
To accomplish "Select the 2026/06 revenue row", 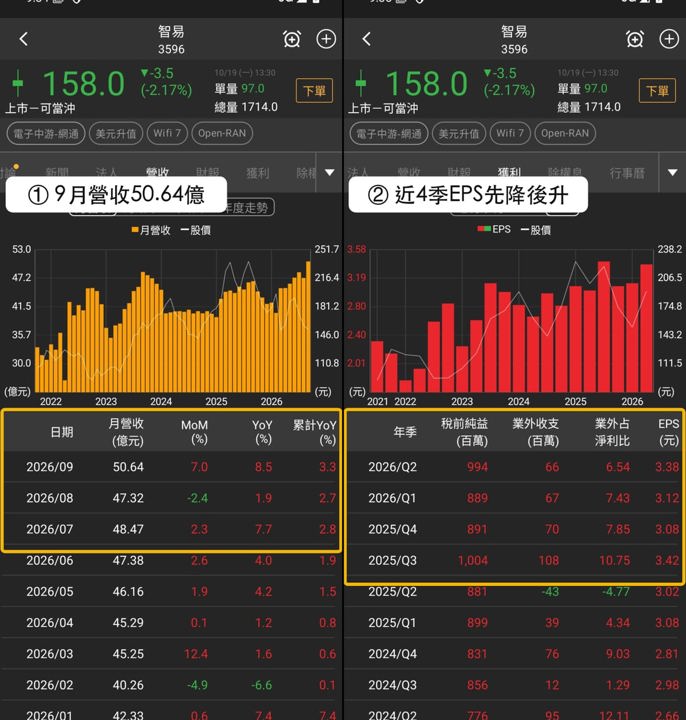I will click(x=171, y=560).
